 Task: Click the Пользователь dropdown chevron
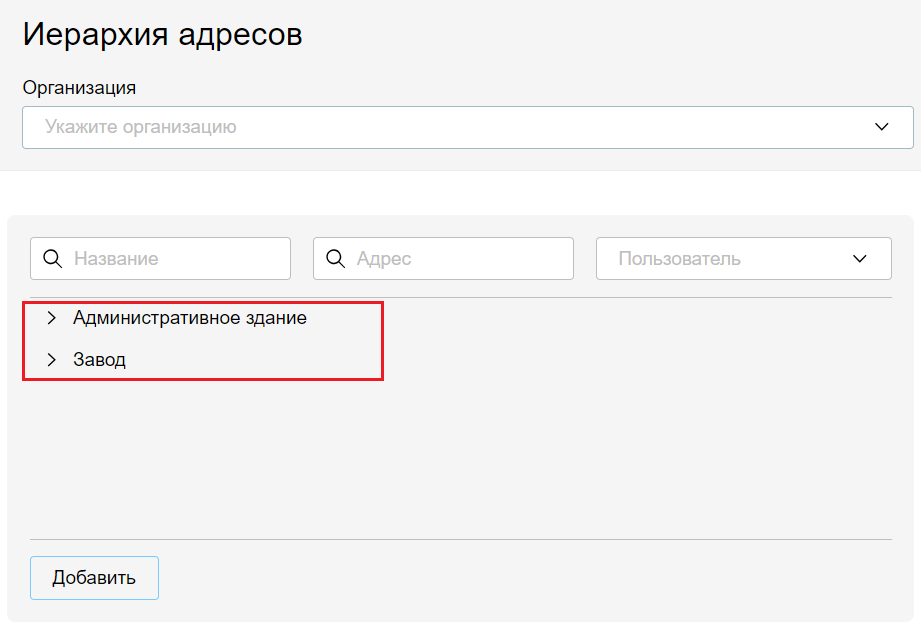859,259
